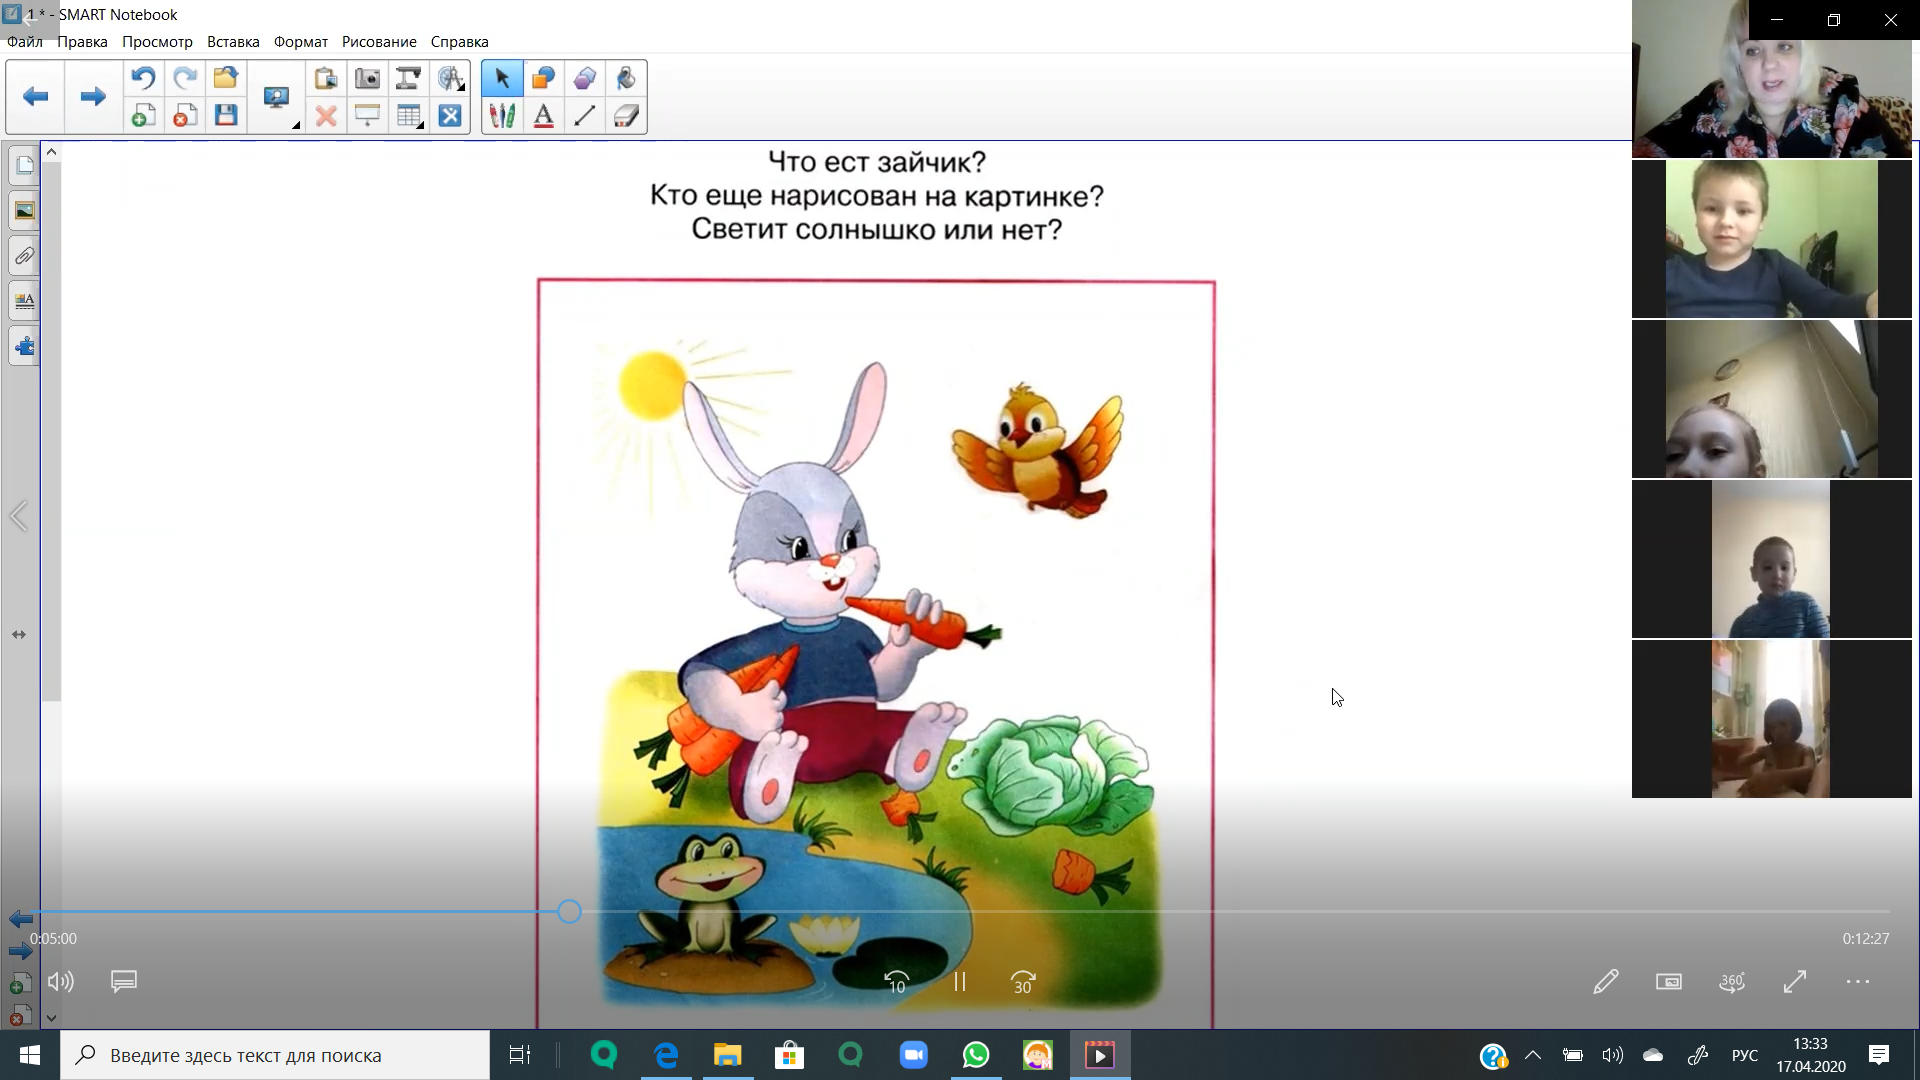Viewport: 1920px width, 1080px height.
Task: Show the screen shade
Action: pos(368,116)
